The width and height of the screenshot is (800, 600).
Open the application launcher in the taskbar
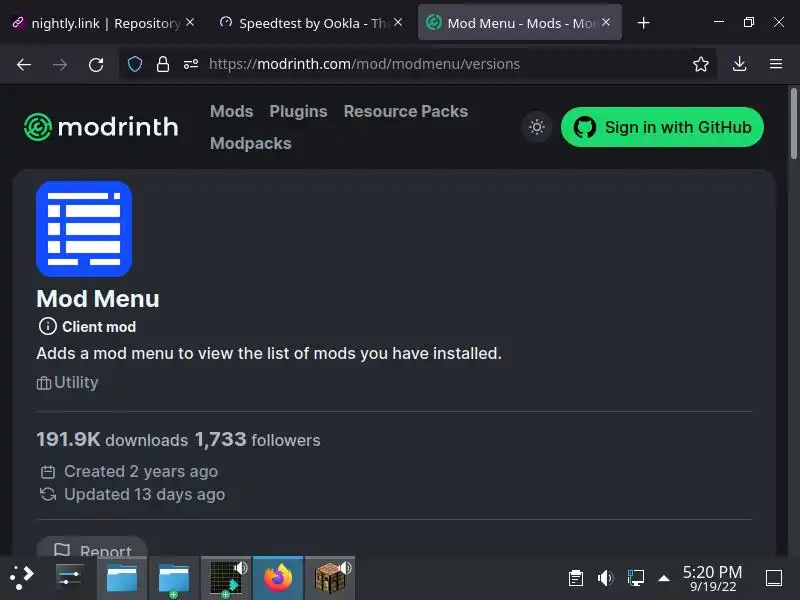21,578
